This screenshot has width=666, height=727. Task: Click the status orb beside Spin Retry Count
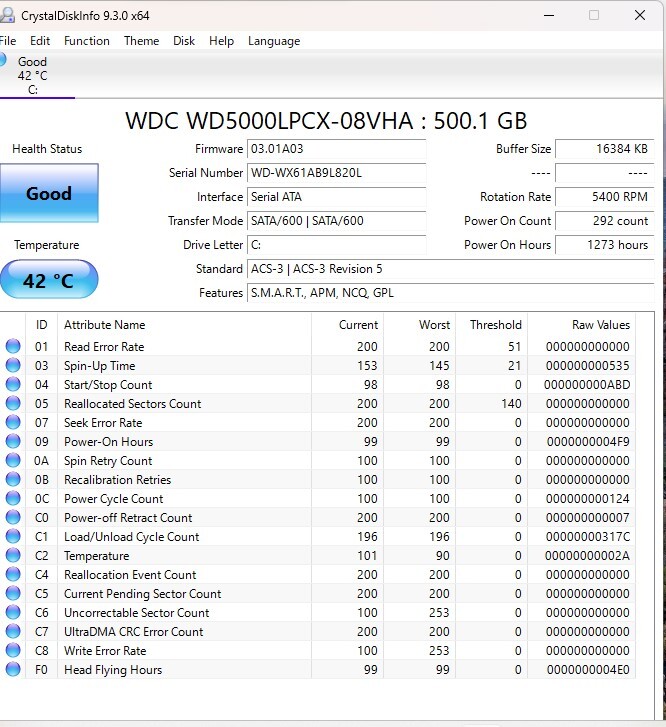tap(13, 460)
